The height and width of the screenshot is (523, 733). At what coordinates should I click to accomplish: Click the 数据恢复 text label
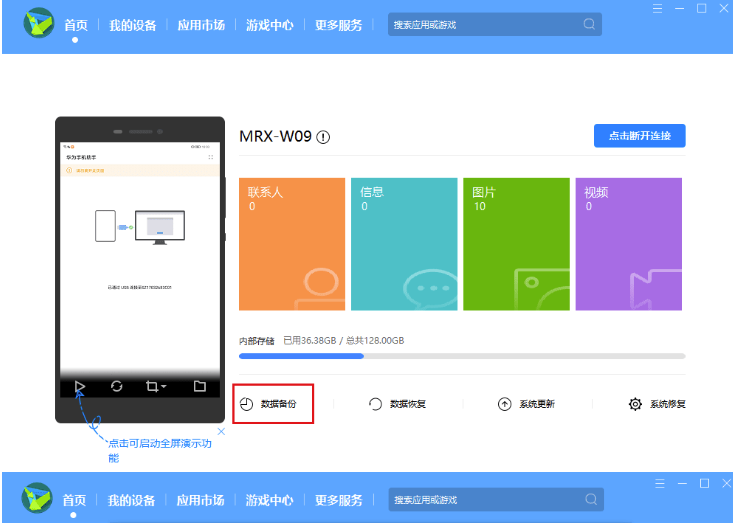point(408,404)
